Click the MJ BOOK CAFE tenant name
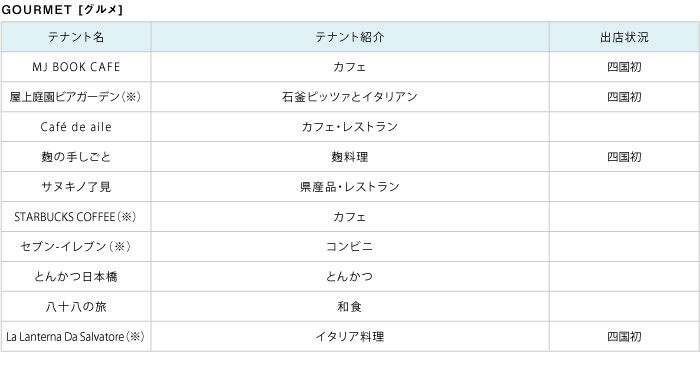Viewport: 700px width, 372px height. (76, 67)
